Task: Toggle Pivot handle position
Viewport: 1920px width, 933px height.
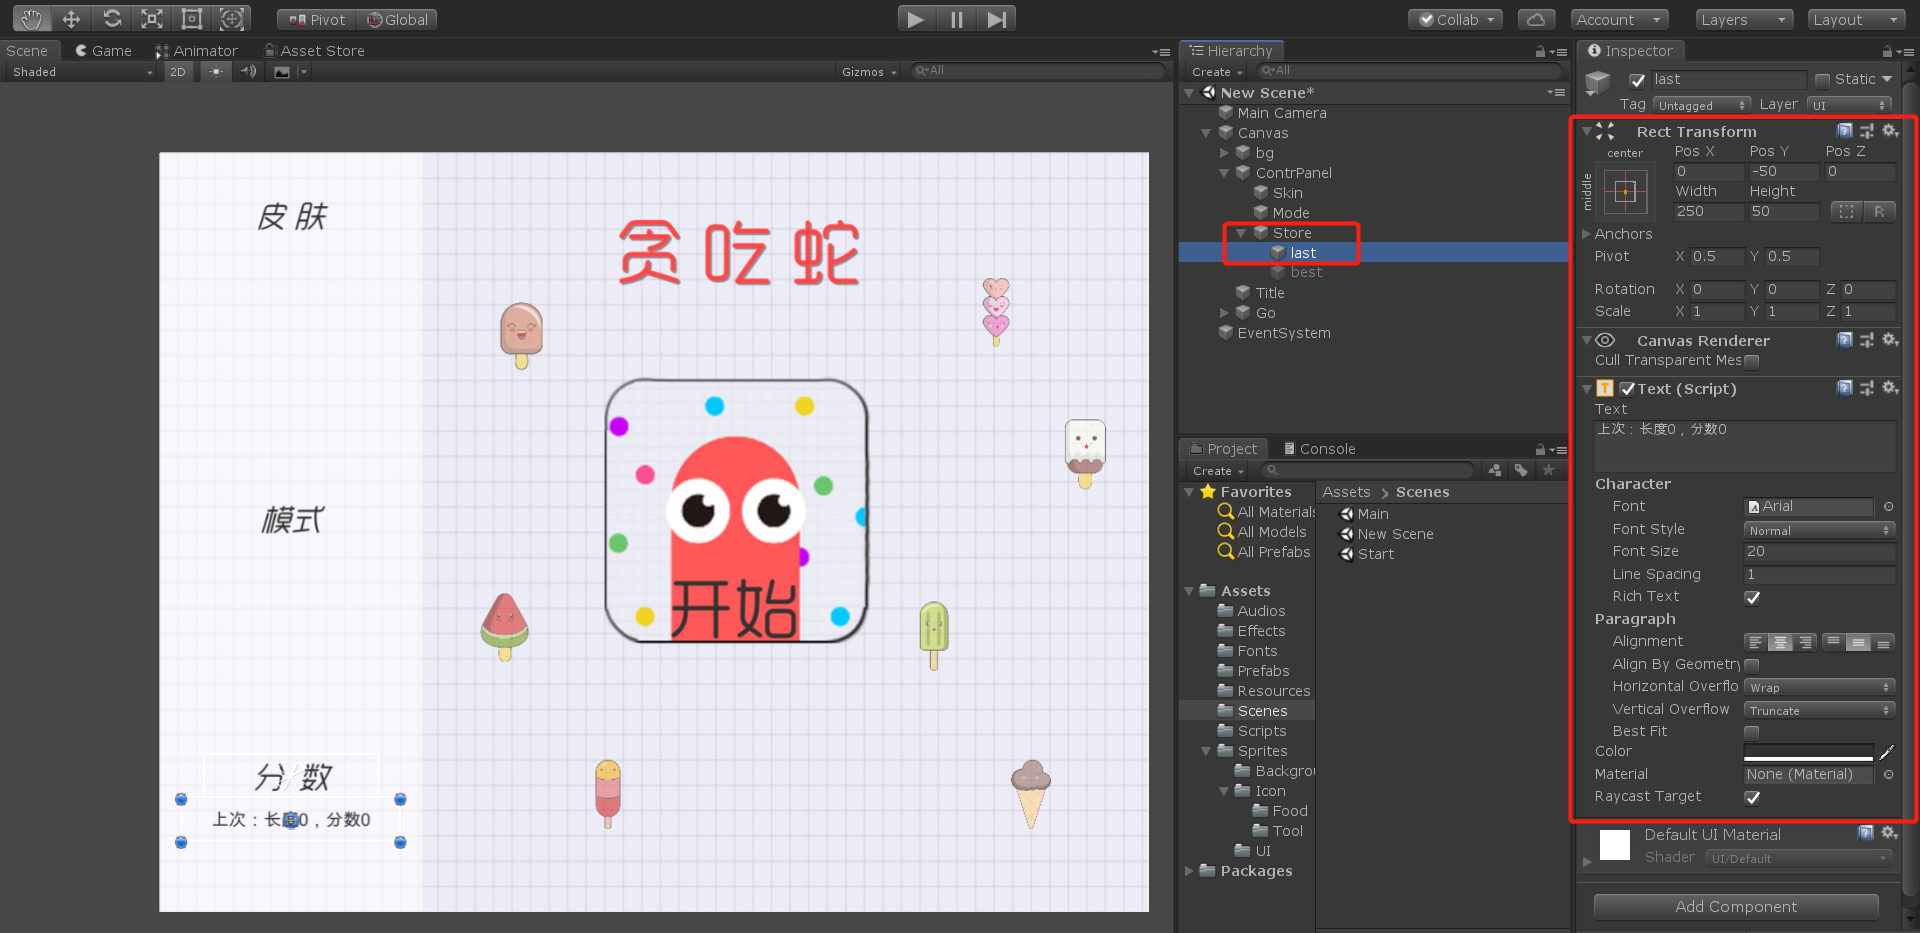Action: pyautogui.click(x=317, y=20)
